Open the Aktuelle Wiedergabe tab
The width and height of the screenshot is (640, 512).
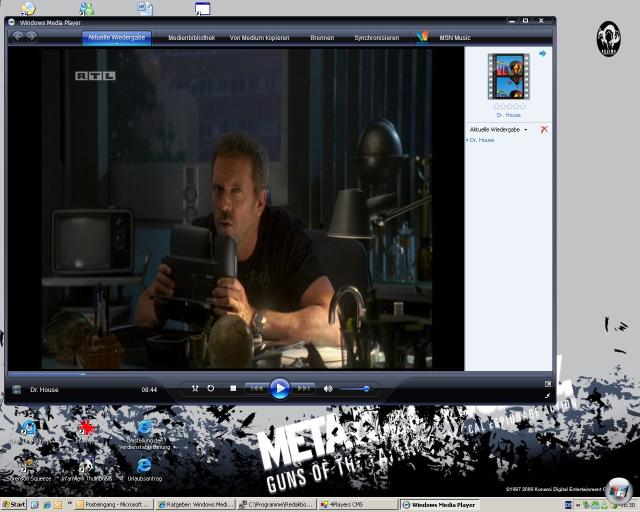click(116, 38)
